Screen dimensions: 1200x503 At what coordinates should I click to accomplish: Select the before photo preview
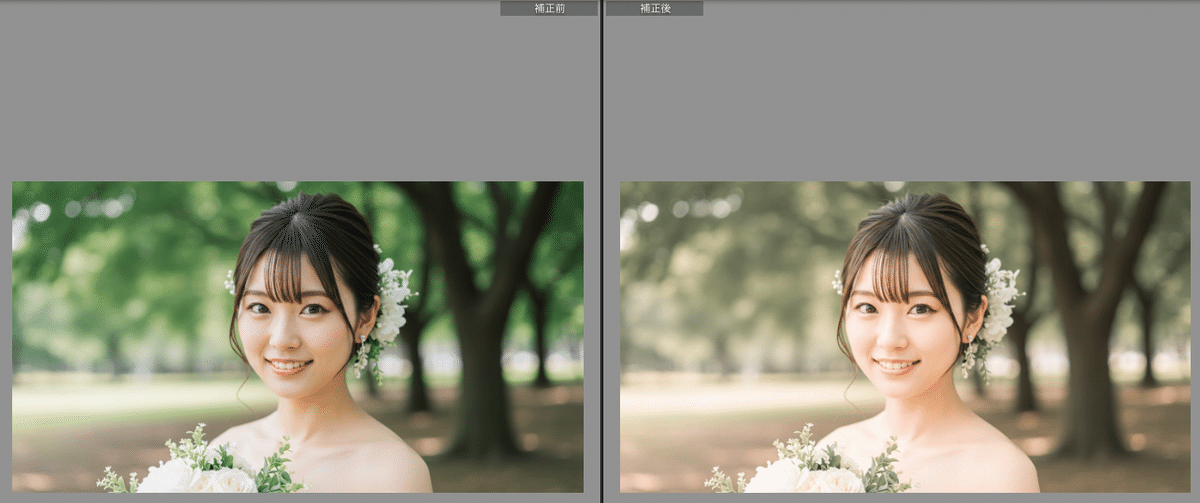point(297,336)
